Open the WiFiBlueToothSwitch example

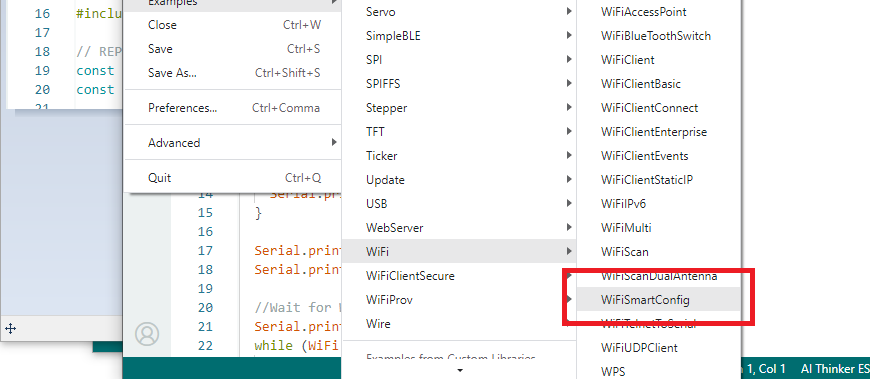(659, 36)
